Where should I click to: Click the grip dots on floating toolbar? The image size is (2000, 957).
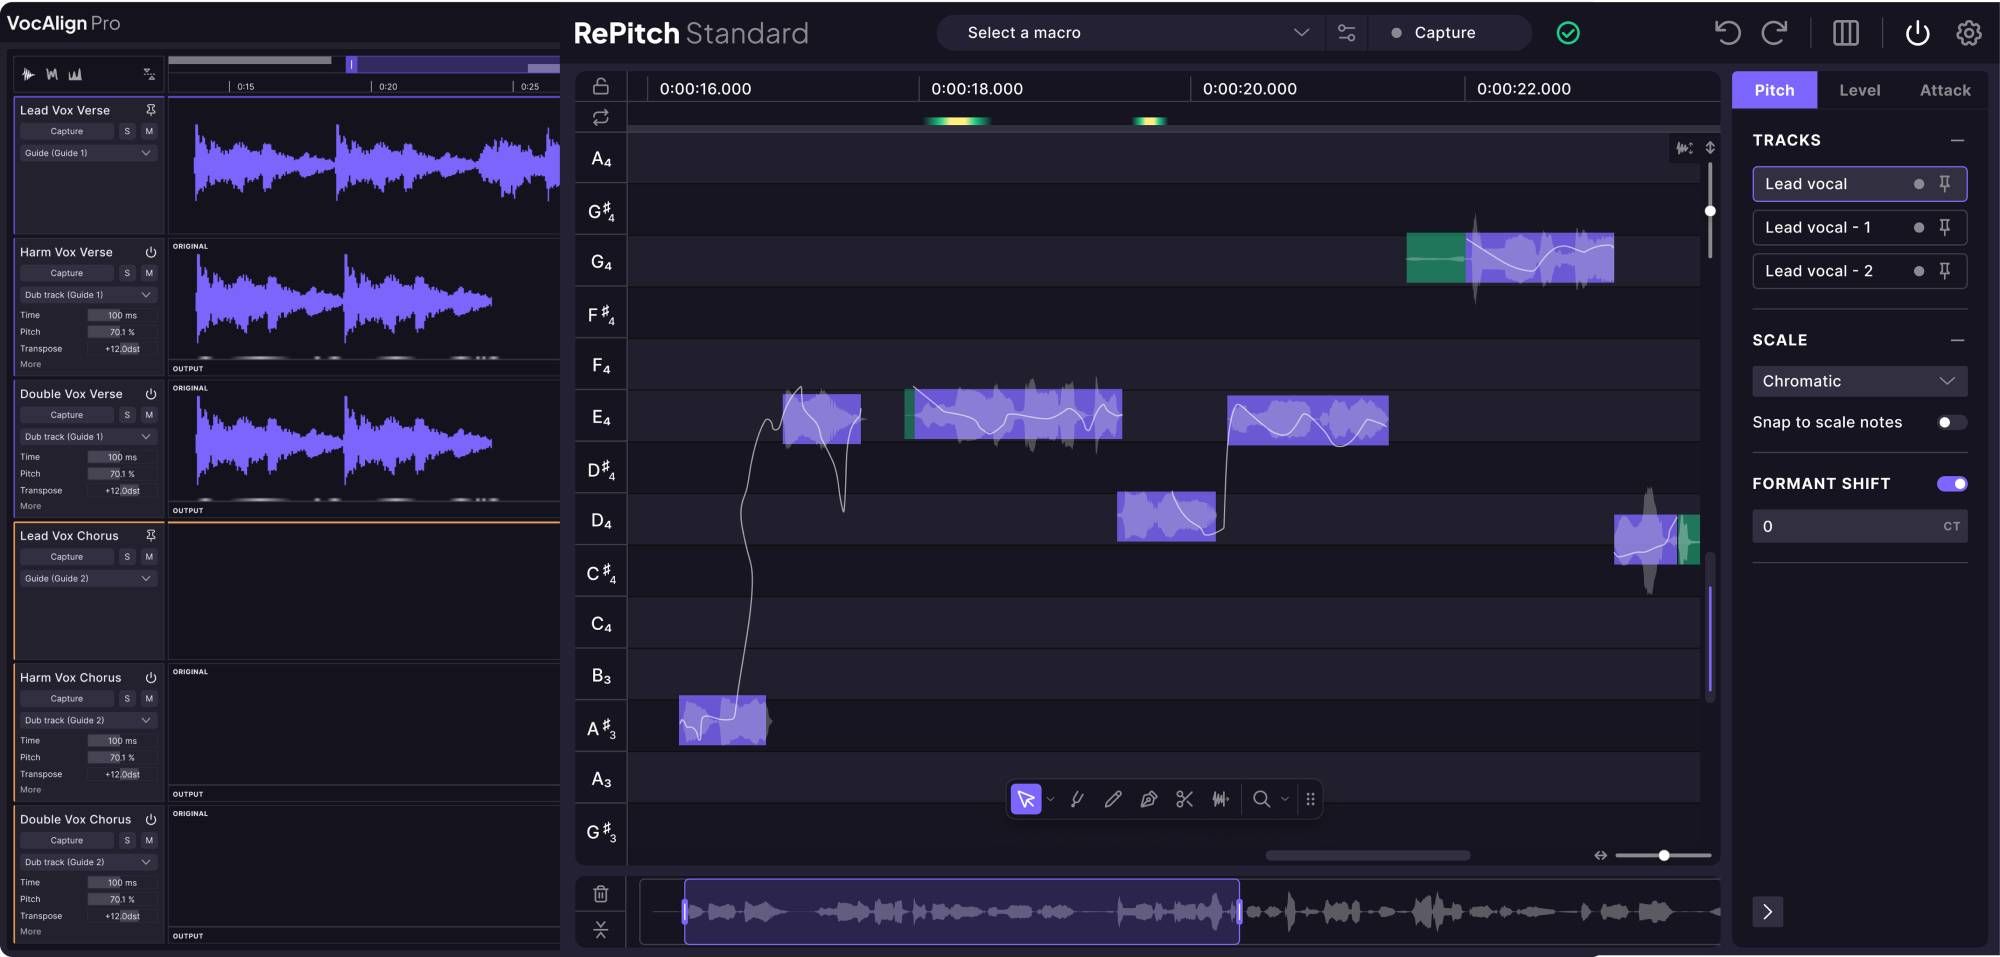point(1310,799)
